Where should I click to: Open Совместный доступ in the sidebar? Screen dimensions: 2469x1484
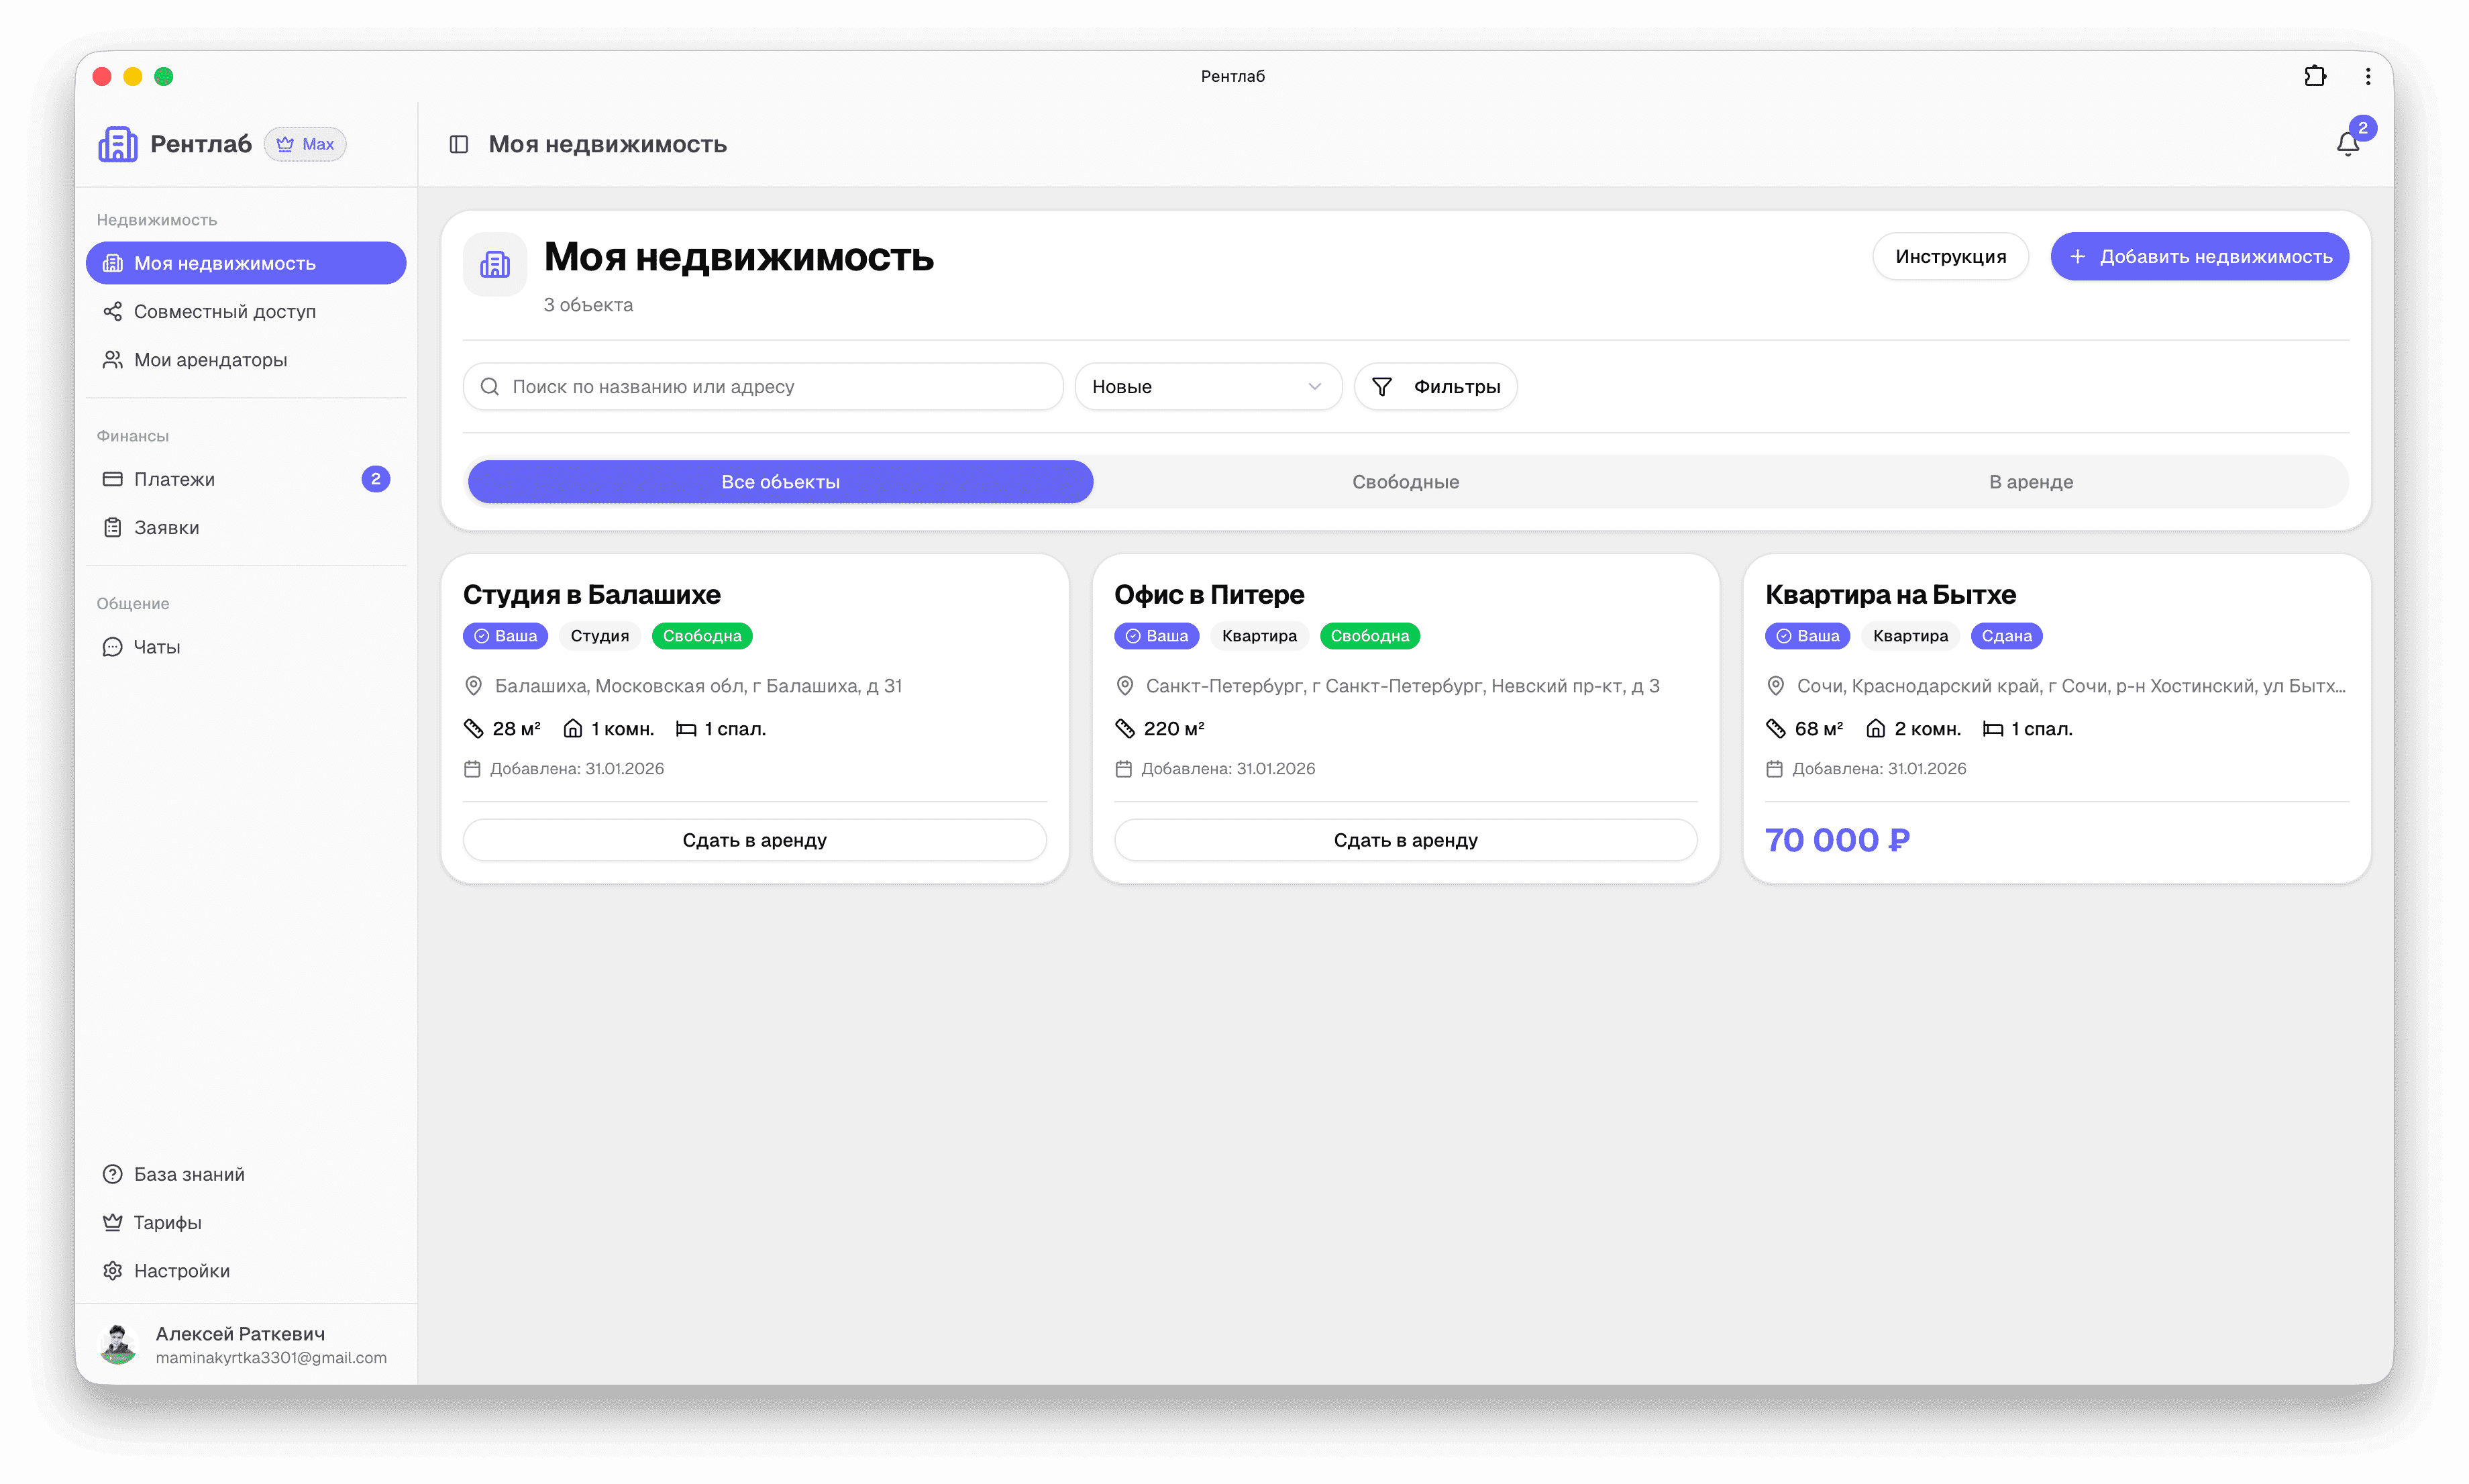coord(224,311)
